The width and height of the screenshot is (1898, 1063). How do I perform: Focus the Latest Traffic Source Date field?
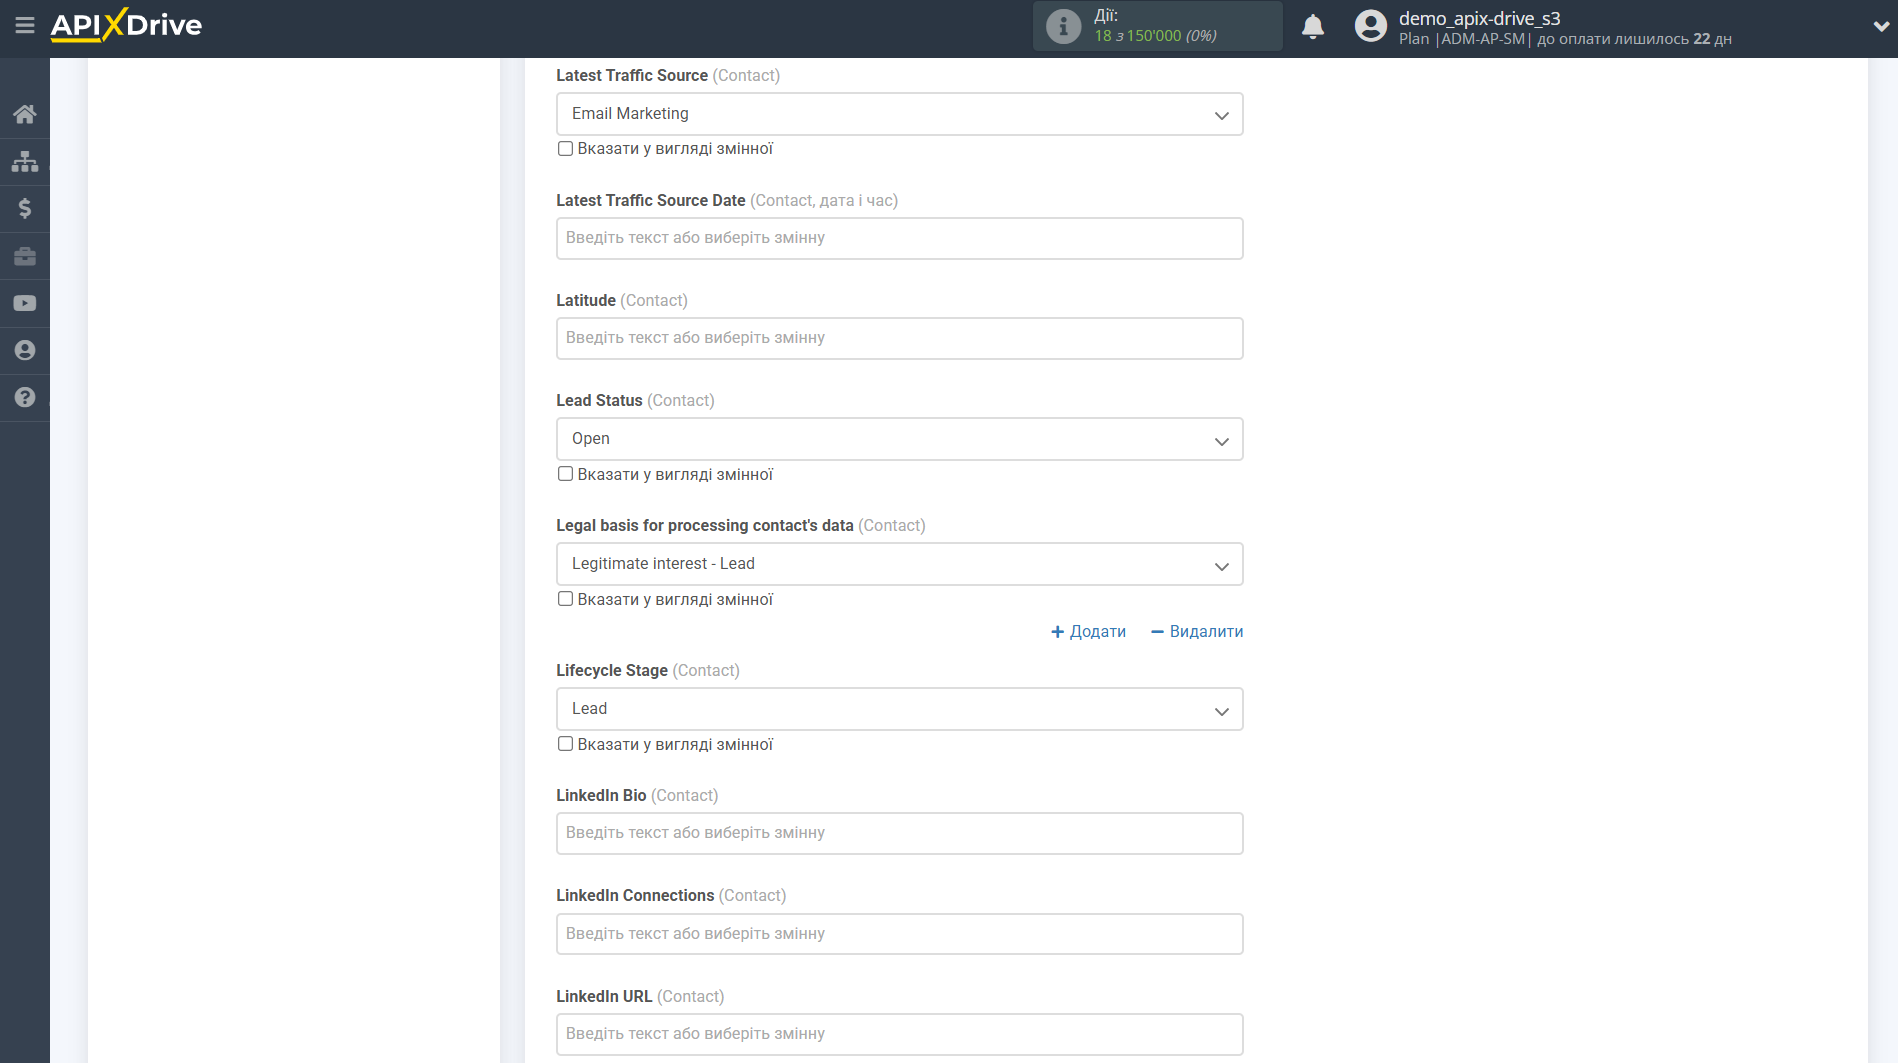[x=899, y=238]
